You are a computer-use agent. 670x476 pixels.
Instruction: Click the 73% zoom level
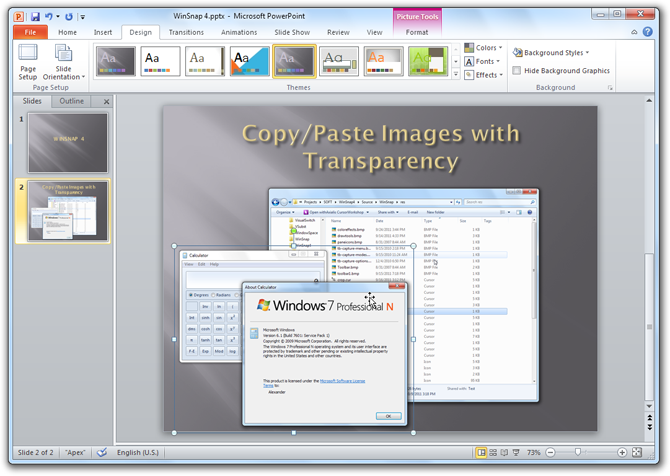pos(533,452)
